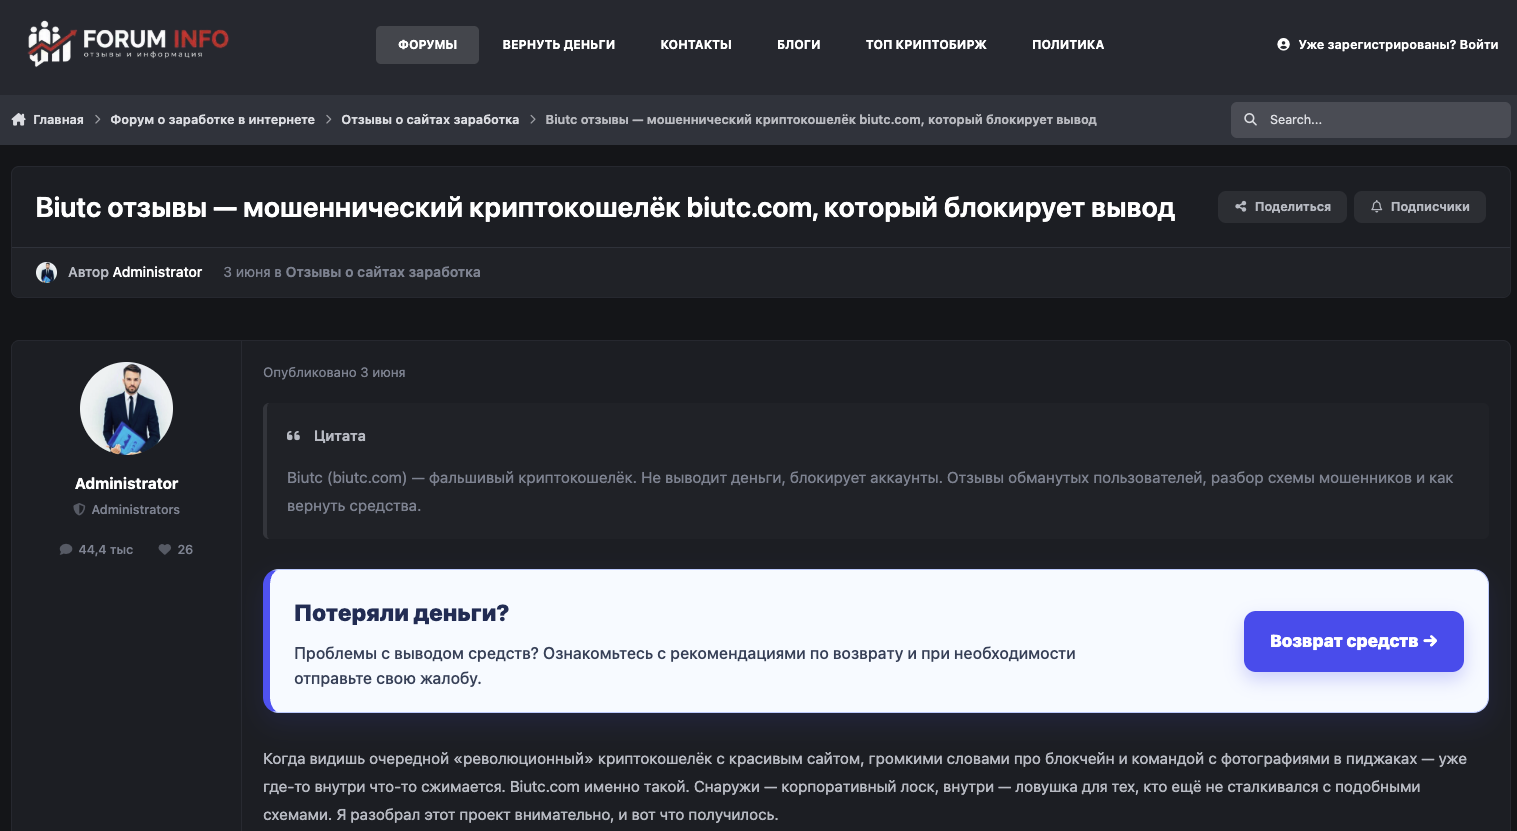This screenshot has width=1517, height=831.
Task: Open the КОНТАКТЫ menu item
Action: (696, 45)
